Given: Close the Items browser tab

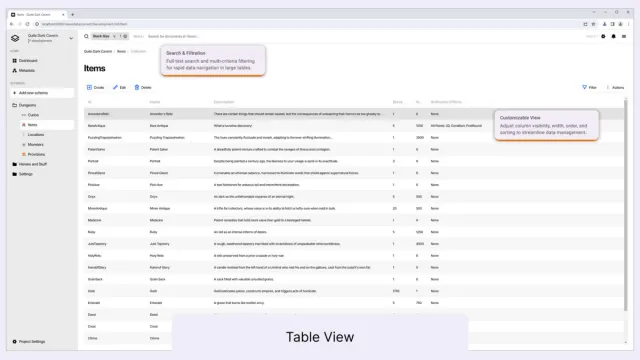Looking at the screenshot, I should coord(63,14).
